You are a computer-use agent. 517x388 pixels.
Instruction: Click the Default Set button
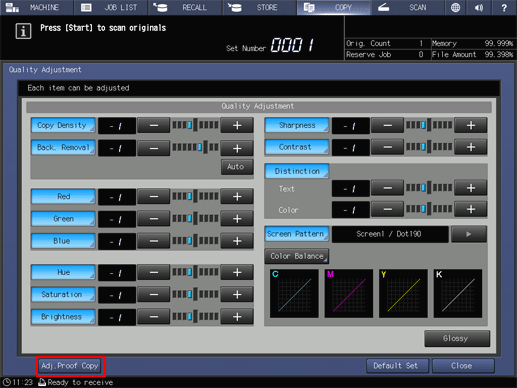pyautogui.click(x=397, y=366)
